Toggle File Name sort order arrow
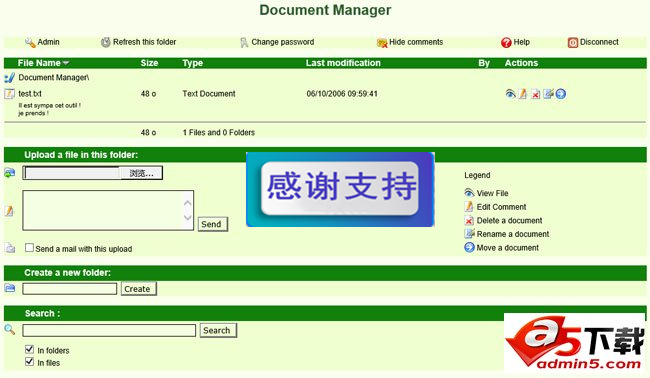Screen dimensions: 650x378 pyautogui.click(x=65, y=63)
